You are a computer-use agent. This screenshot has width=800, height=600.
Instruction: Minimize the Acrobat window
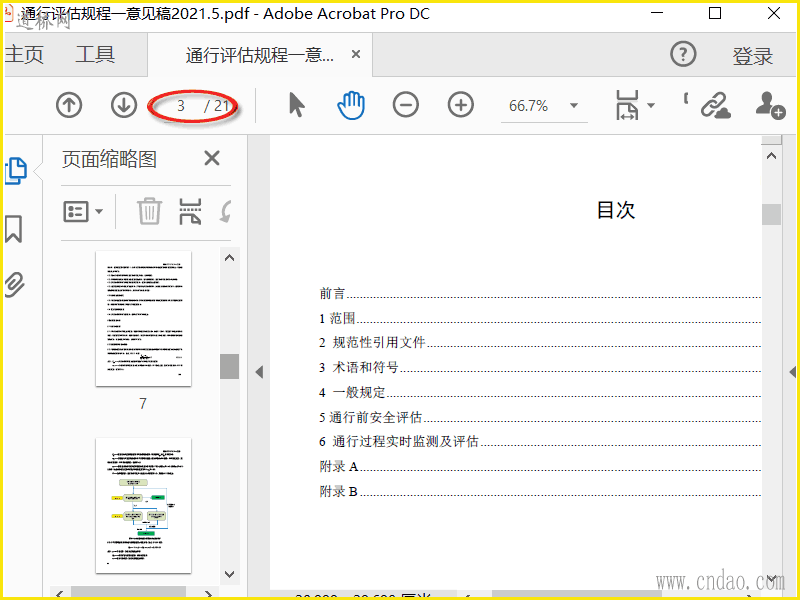click(x=657, y=13)
